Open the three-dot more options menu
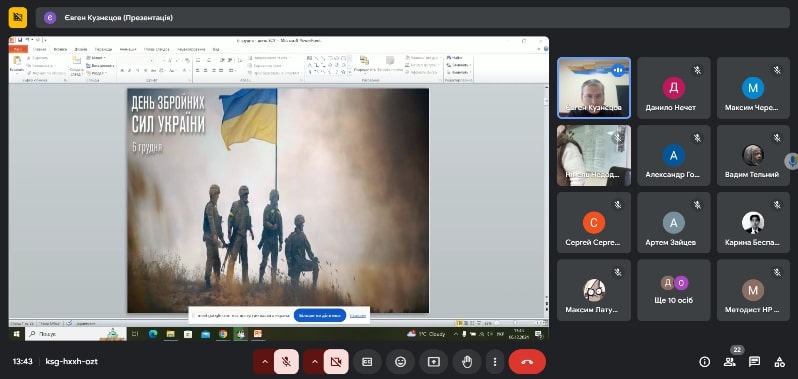 tap(495, 362)
